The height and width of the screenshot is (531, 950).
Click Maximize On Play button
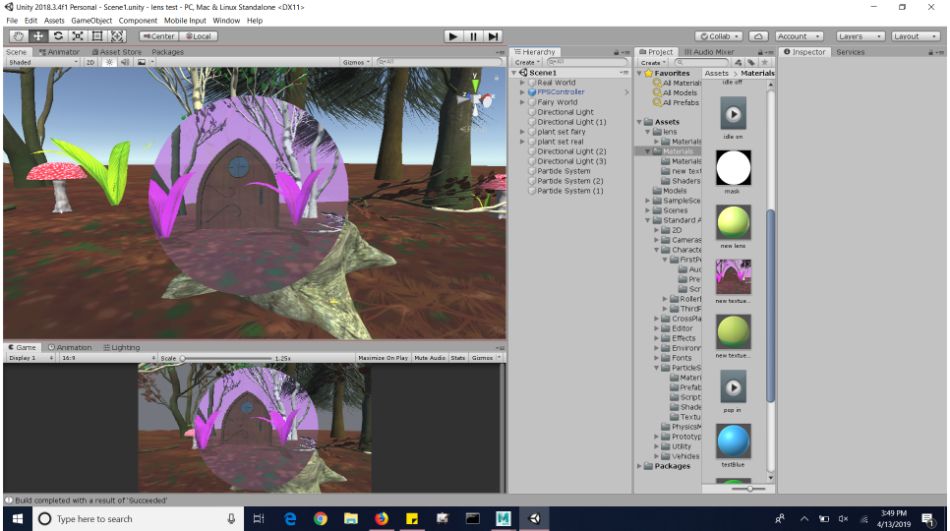[x=384, y=357]
